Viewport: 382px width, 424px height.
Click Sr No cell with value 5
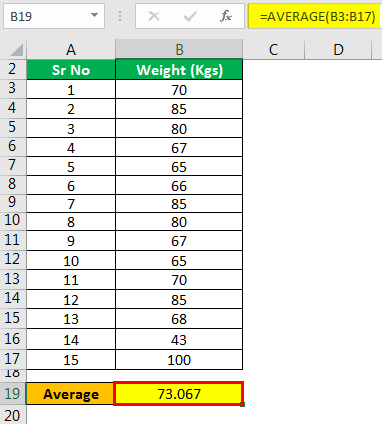pos(71,166)
